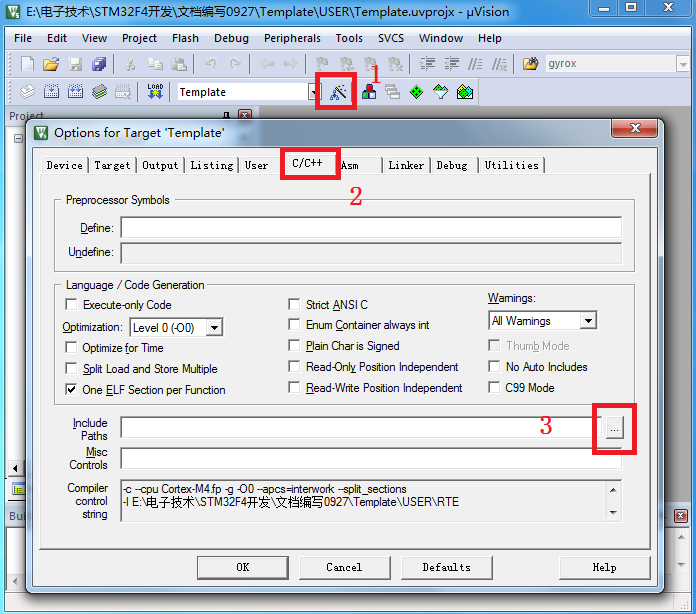Open the Peripherals menu
This screenshot has width=696, height=614.
point(292,38)
